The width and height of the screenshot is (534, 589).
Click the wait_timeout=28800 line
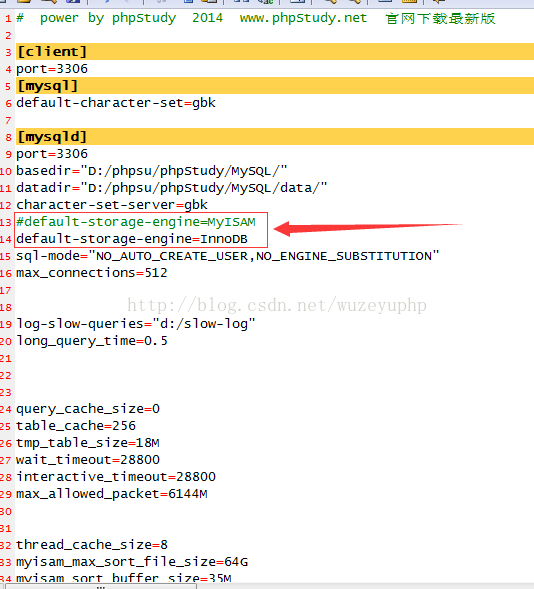88,460
